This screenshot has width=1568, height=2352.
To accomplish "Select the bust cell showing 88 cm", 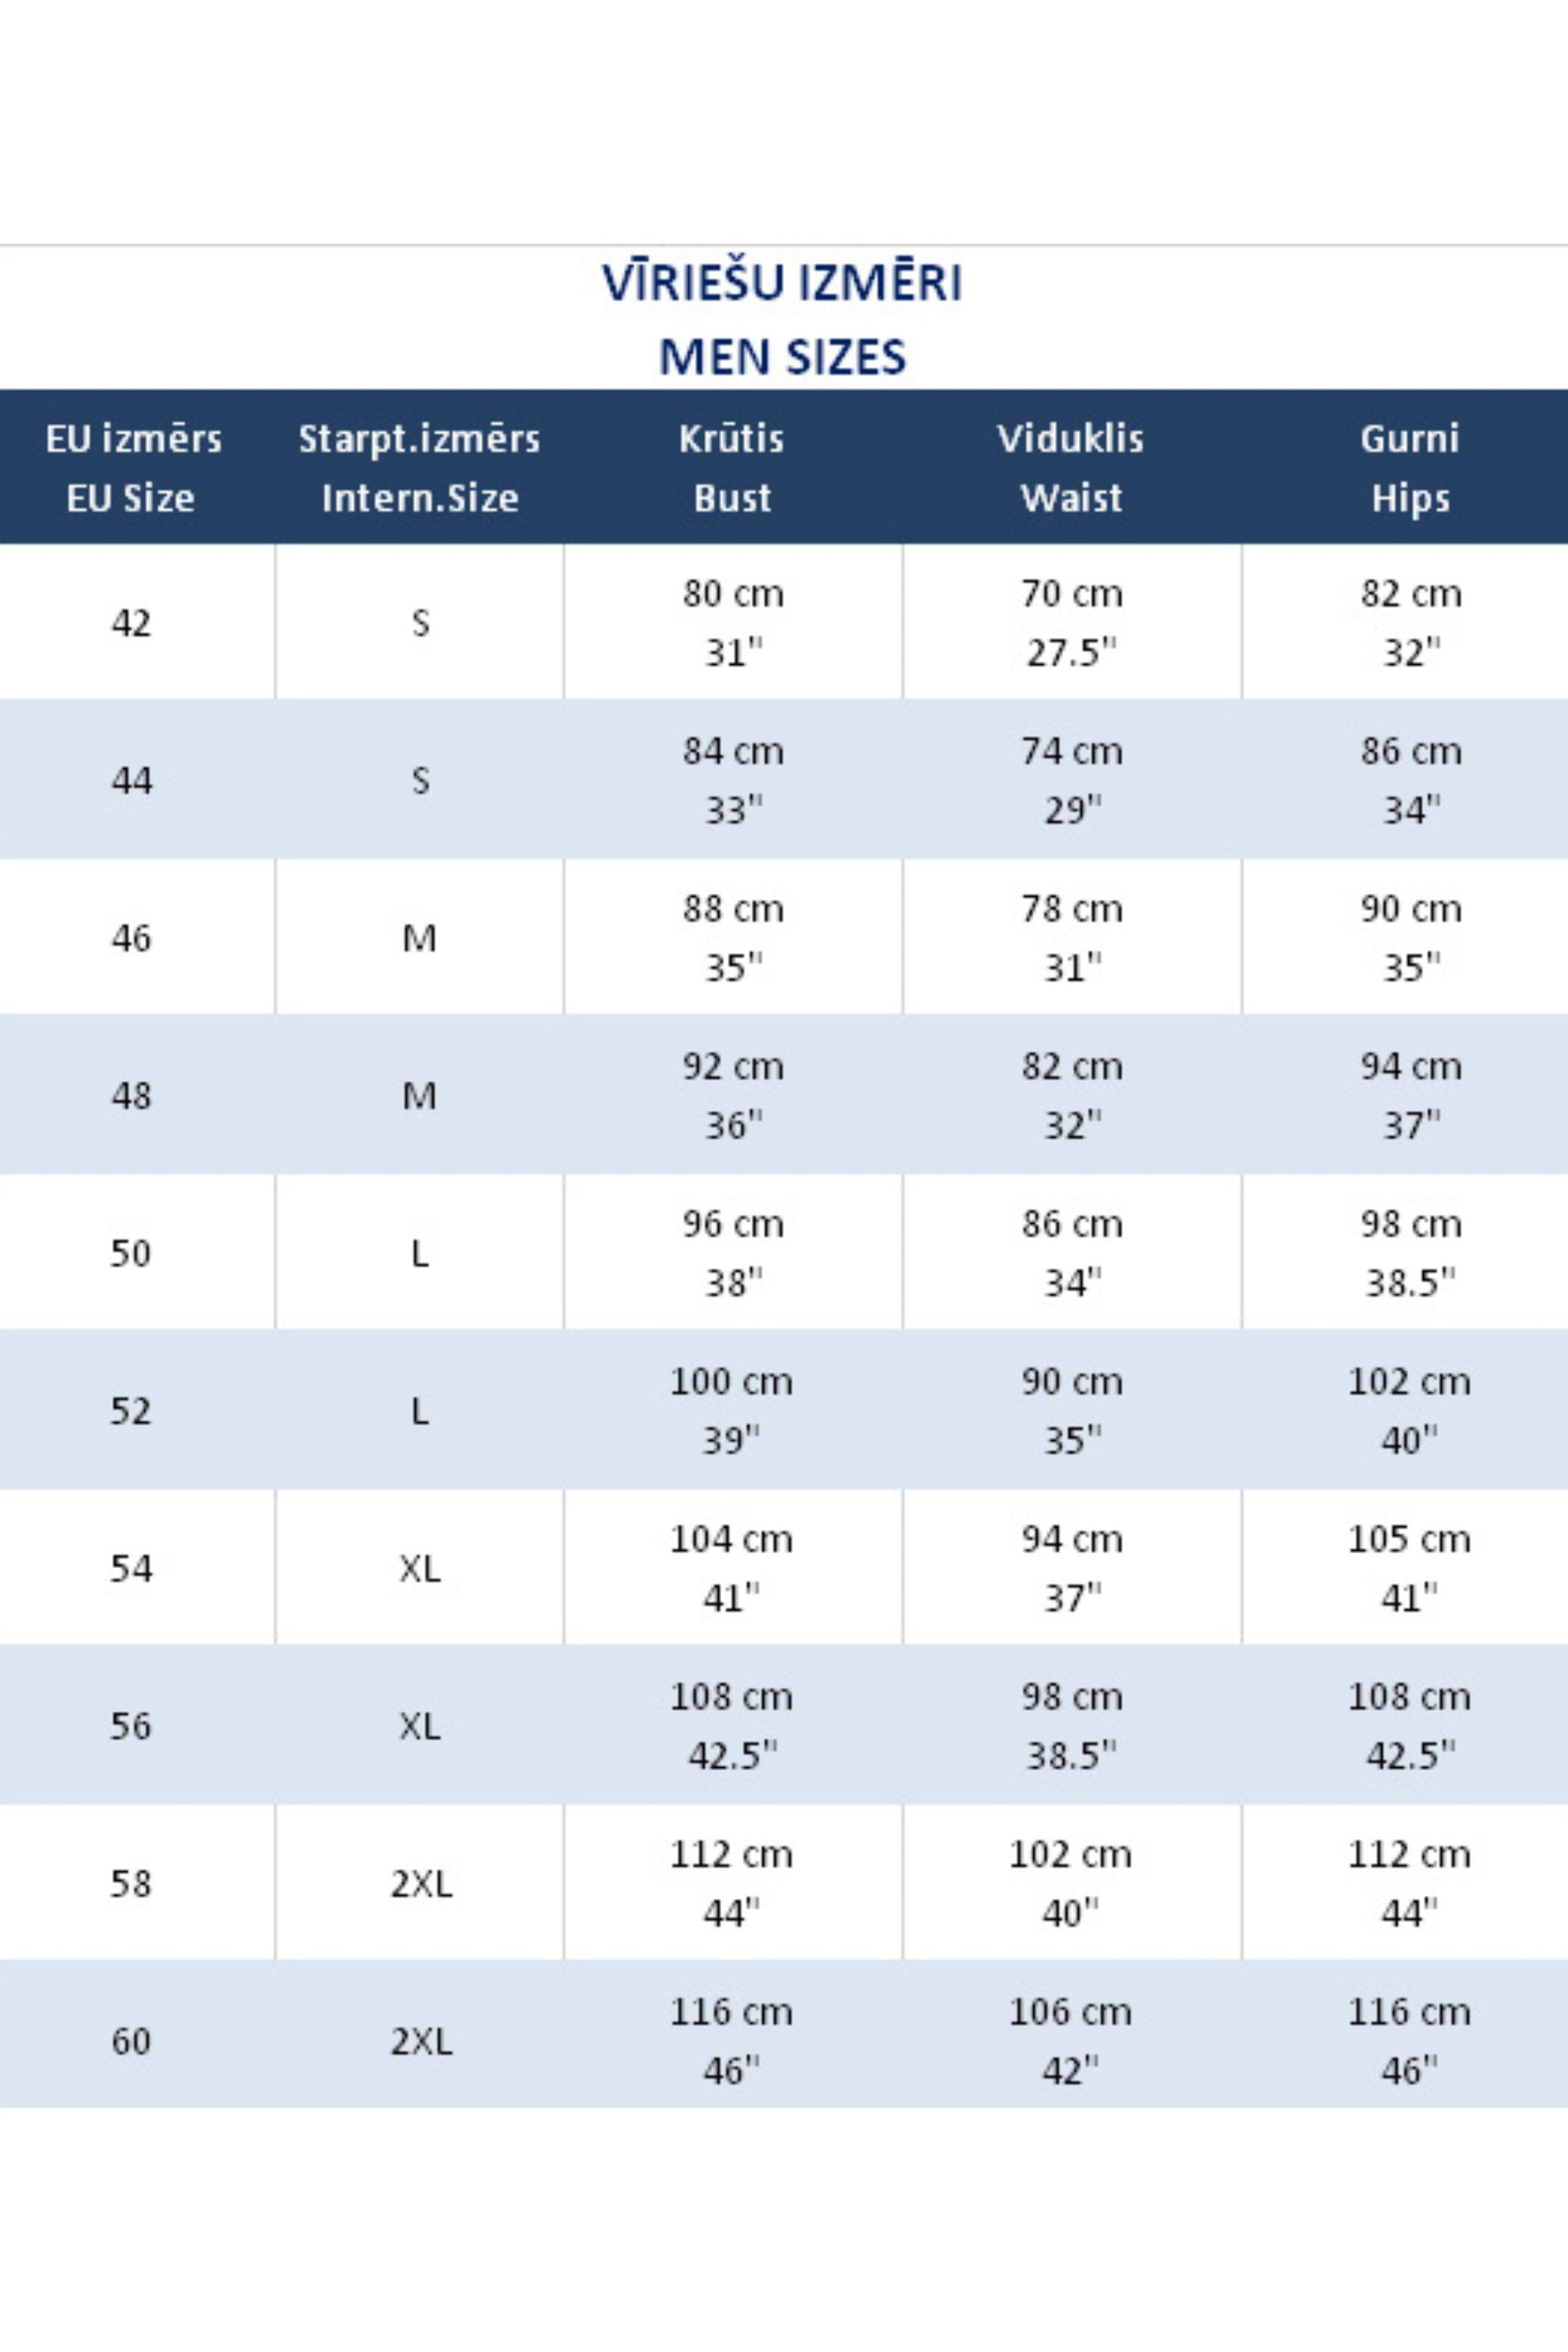I will pyautogui.click(x=733, y=937).
